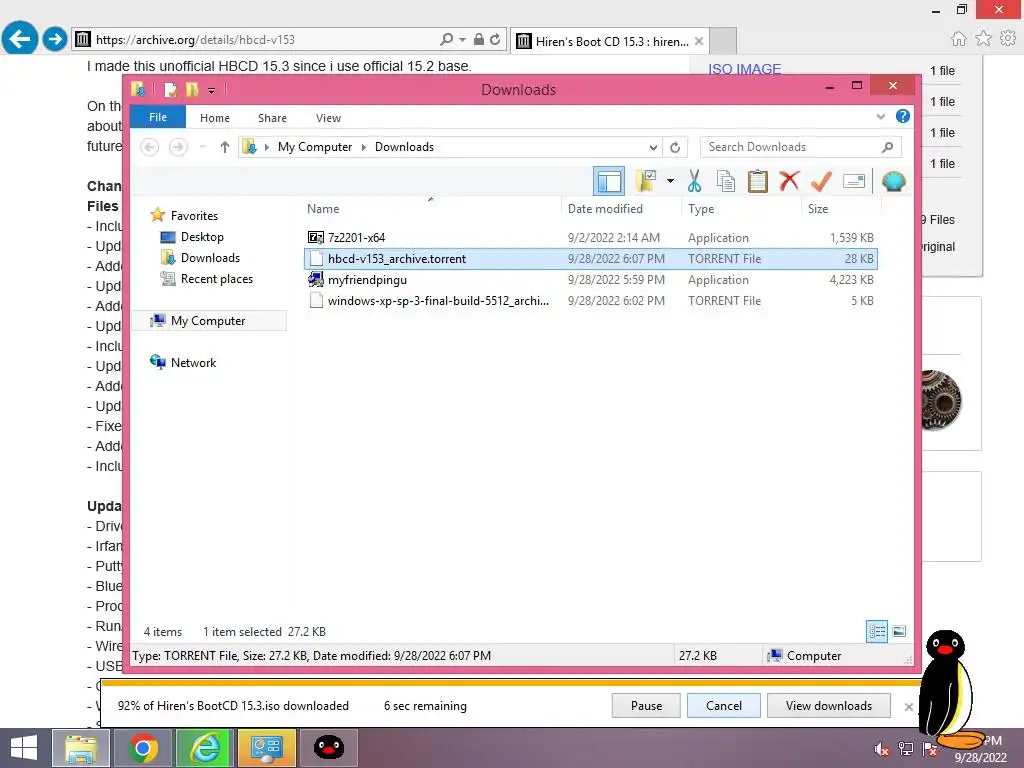Click the ISO IMAGE link
This screenshot has height=768, width=1024.
click(x=744, y=69)
